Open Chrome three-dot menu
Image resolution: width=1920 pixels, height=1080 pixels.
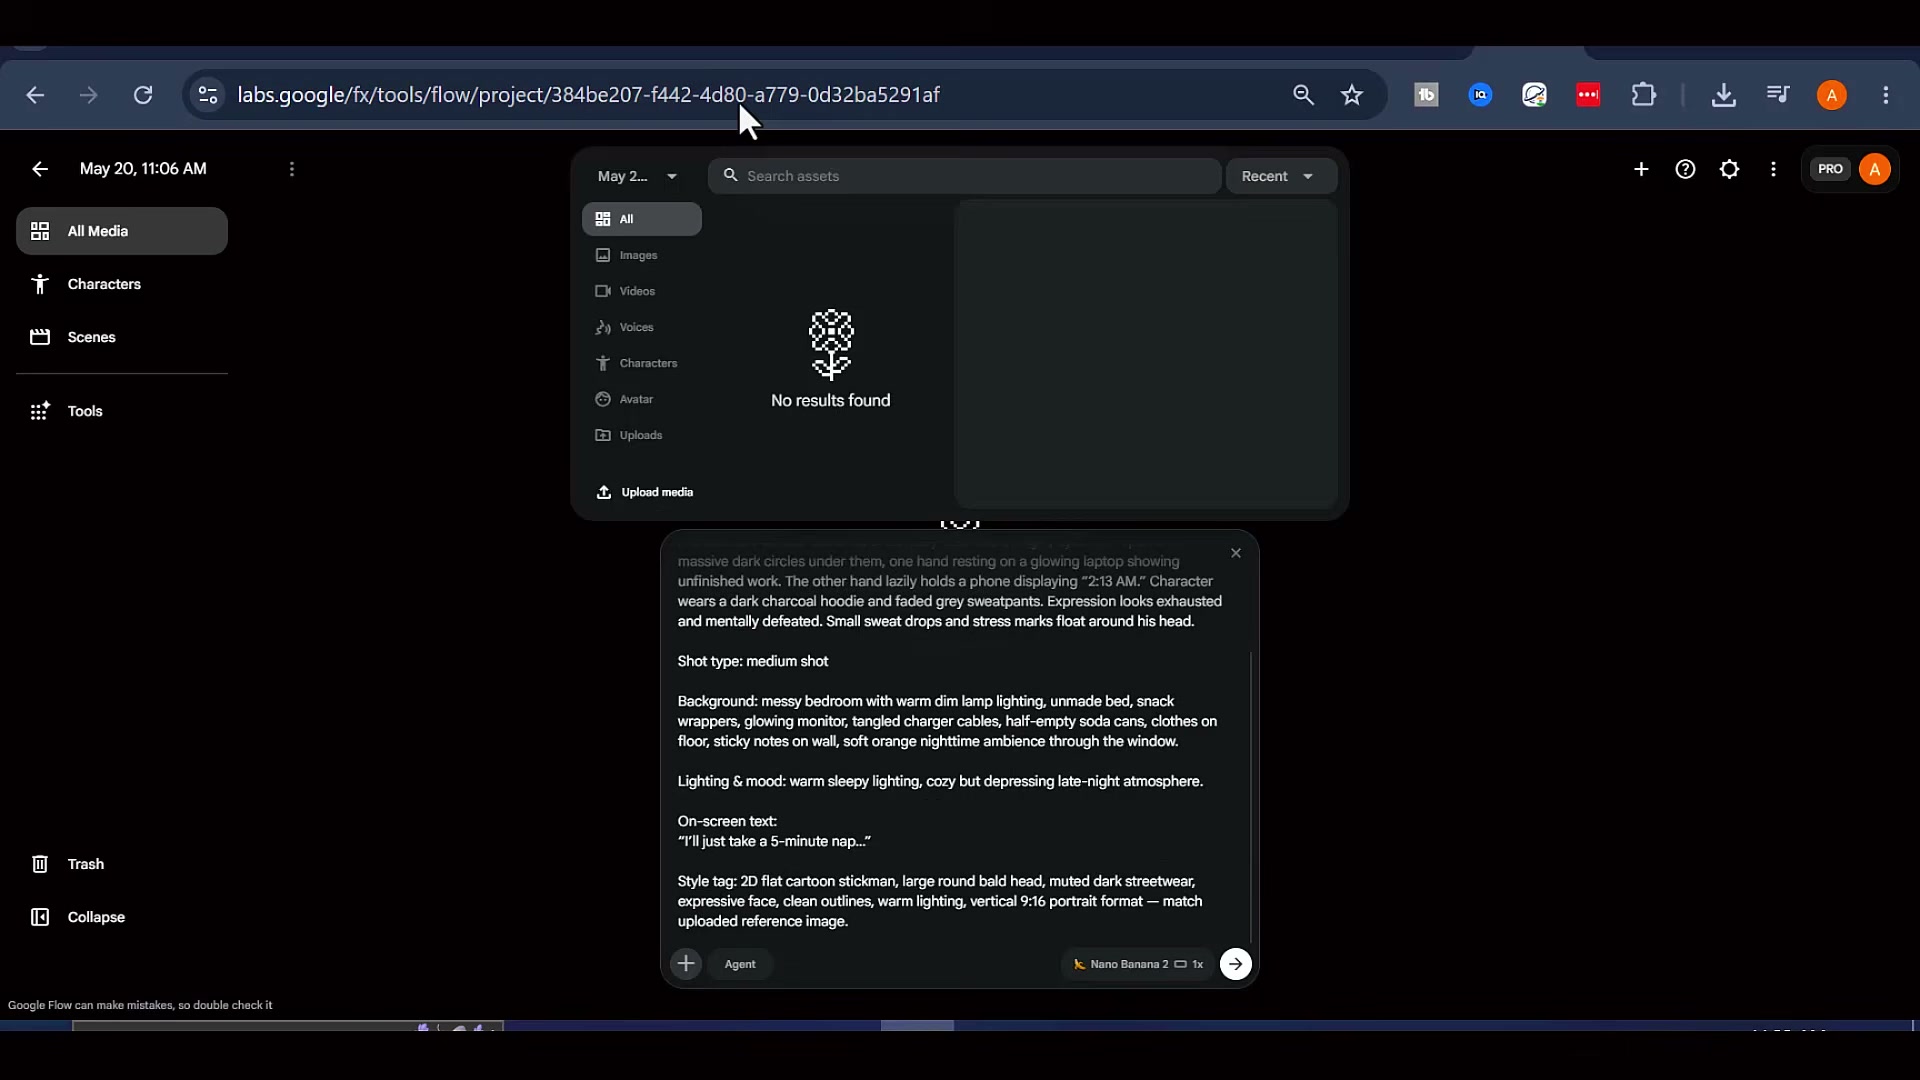tap(1886, 95)
